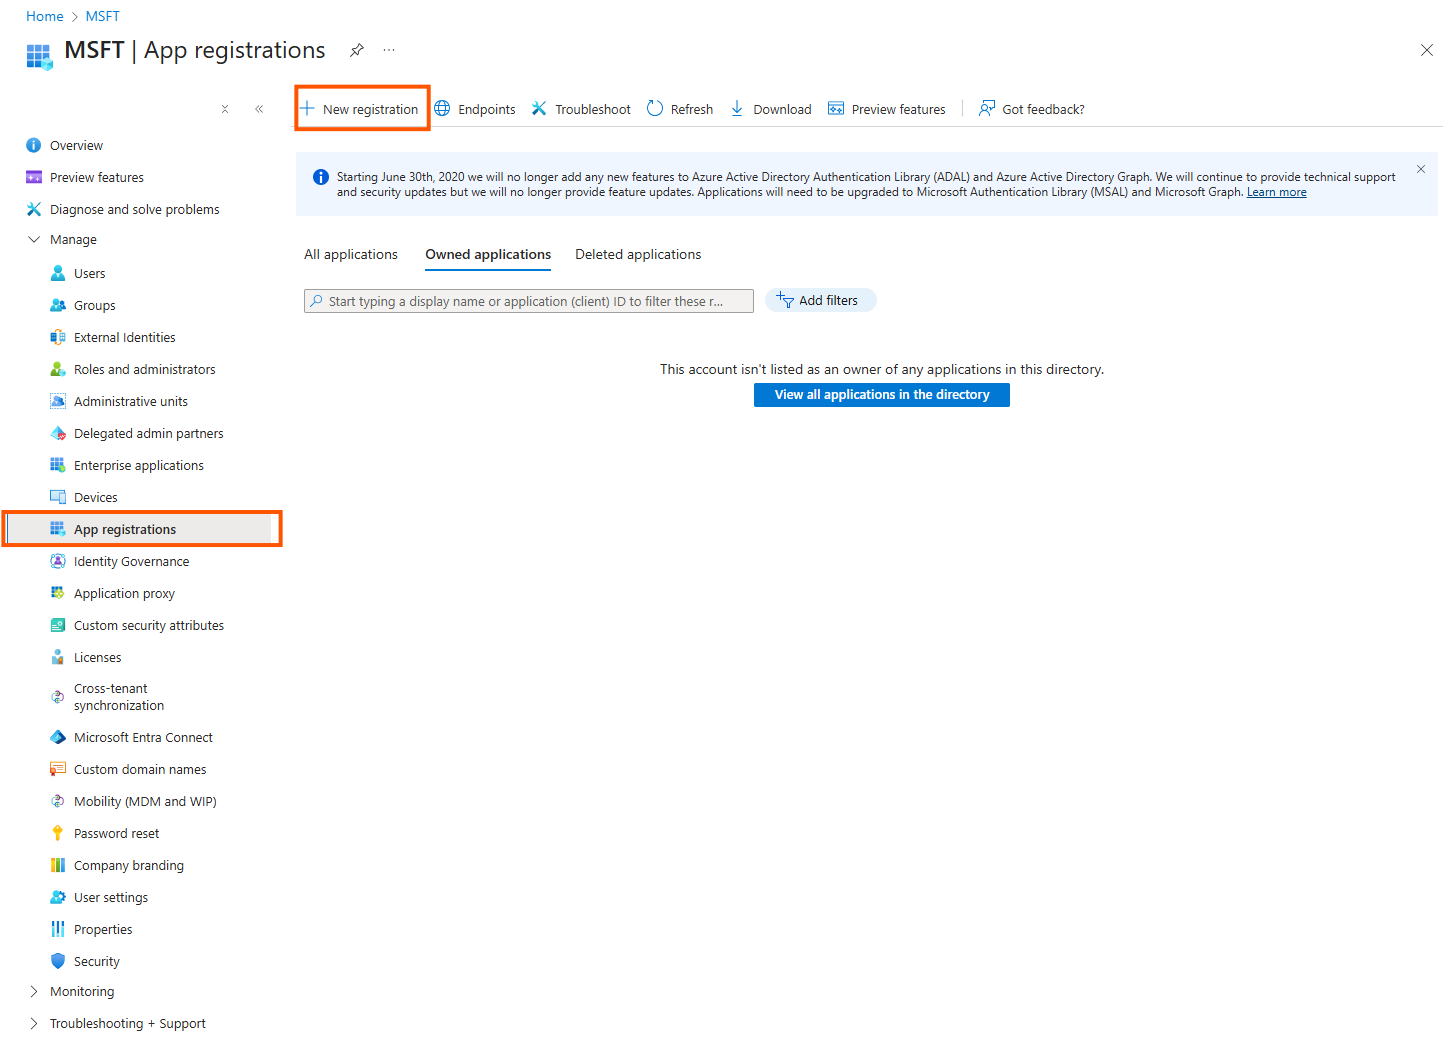Open Preview features in toolbar
The height and width of the screenshot is (1046, 1450).
[x=887, y=109]
